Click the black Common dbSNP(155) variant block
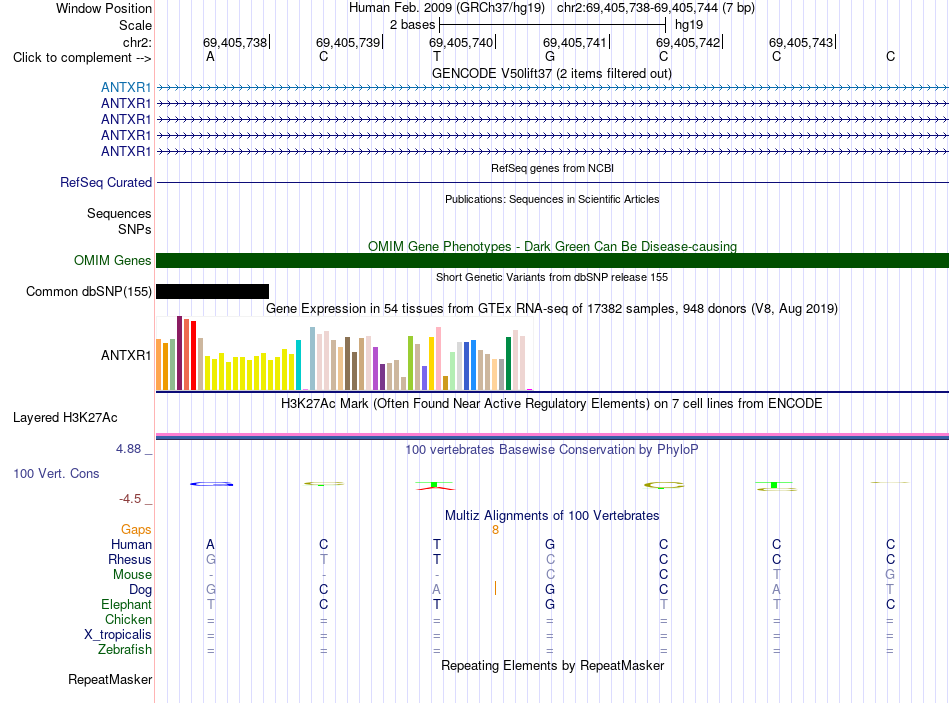This screenshot has width=950, height=703. coord(212,292)
